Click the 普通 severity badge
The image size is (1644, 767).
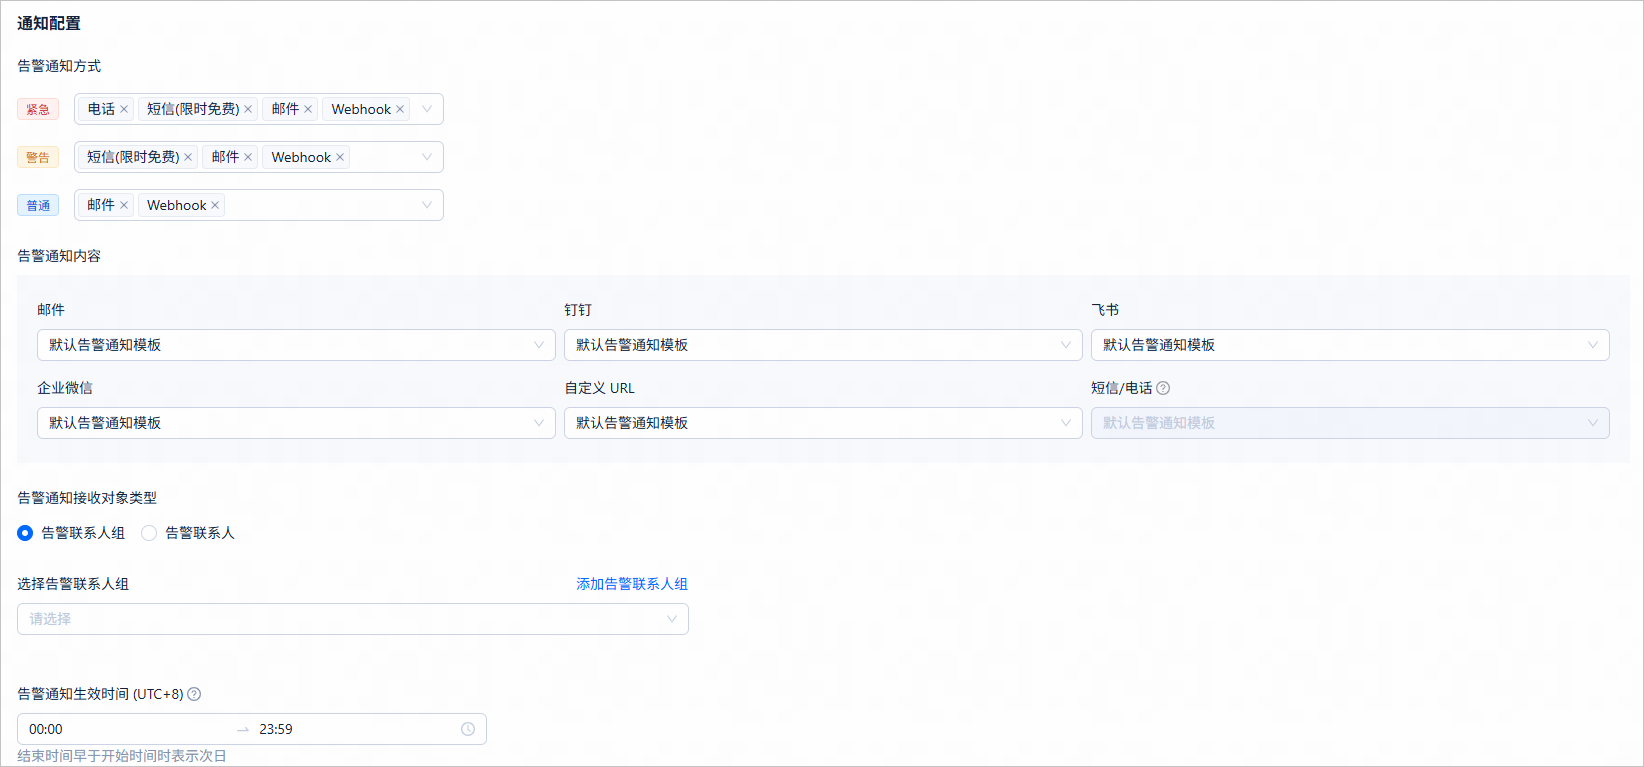click(38, 205)
